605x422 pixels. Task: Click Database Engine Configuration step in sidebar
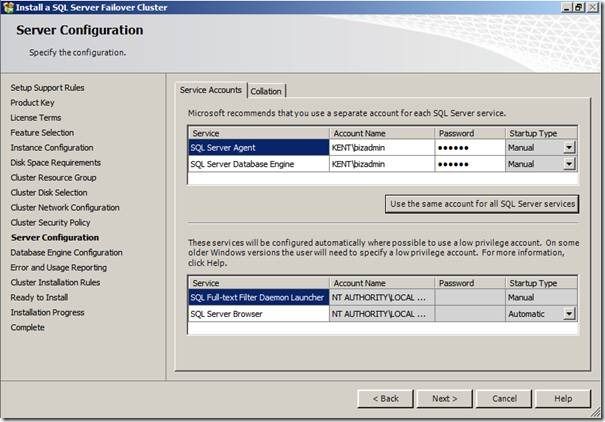point(67,253)
